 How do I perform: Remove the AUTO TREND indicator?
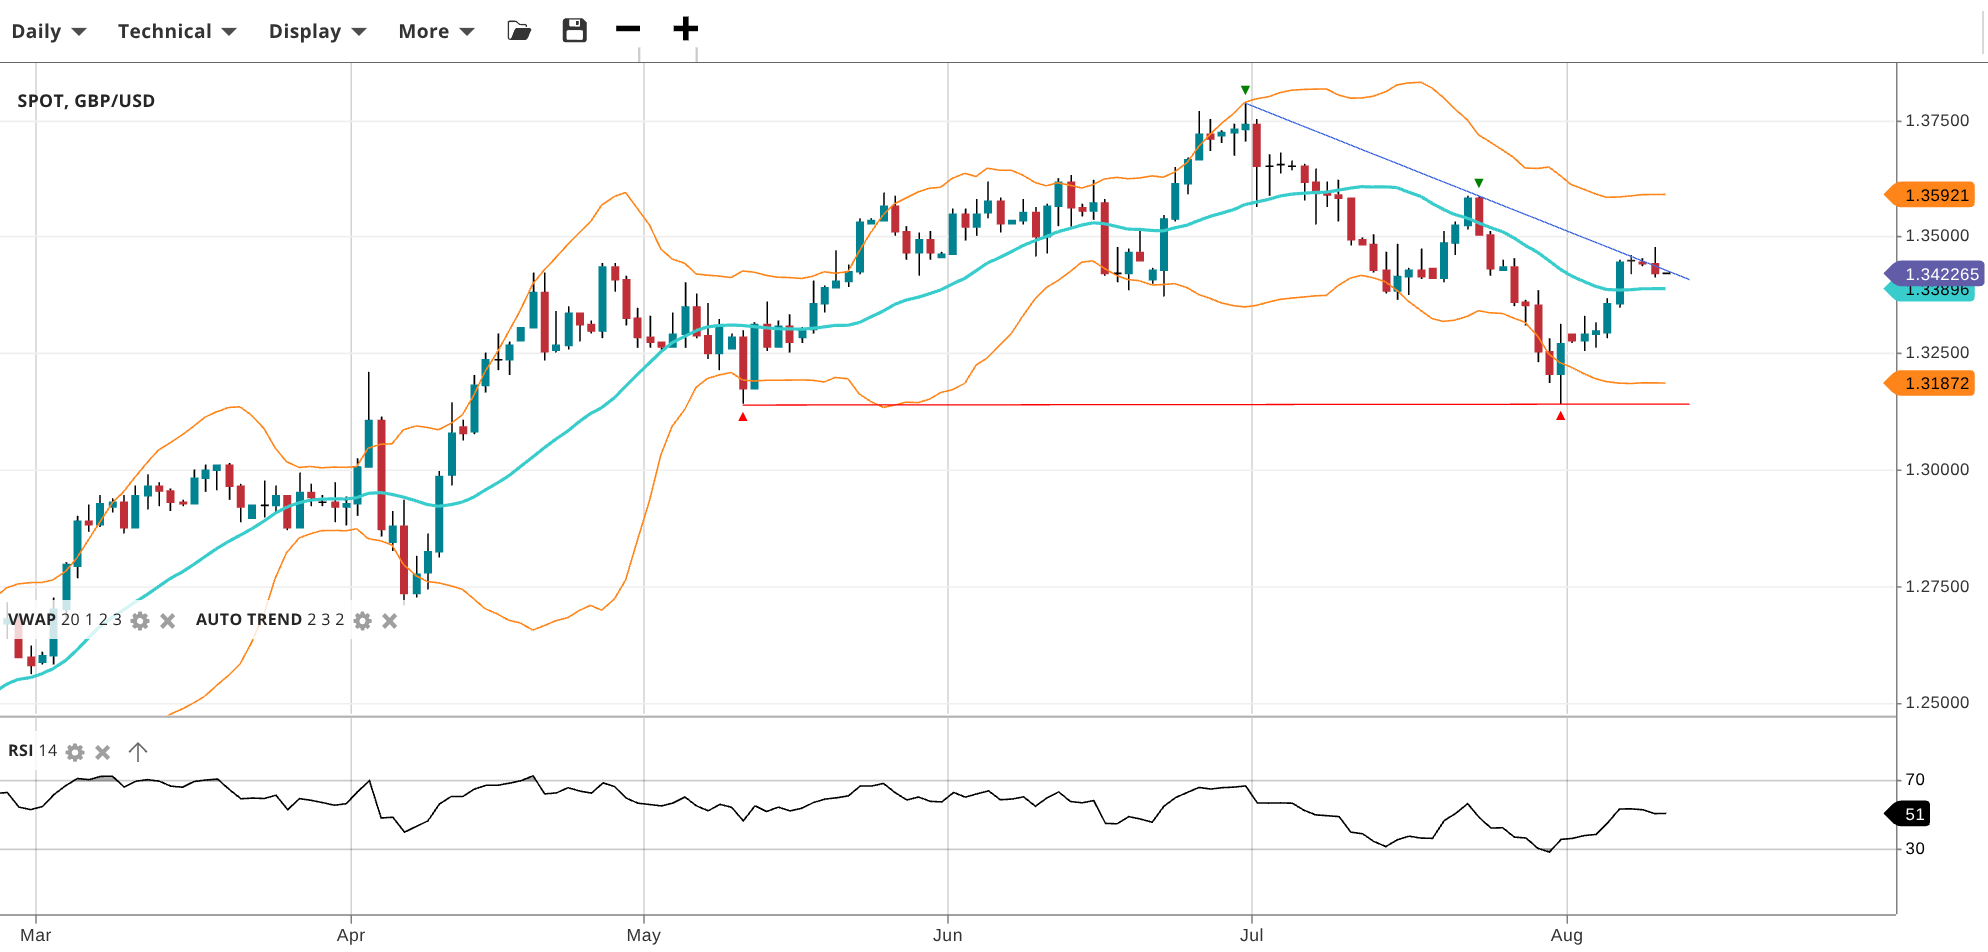390,621
